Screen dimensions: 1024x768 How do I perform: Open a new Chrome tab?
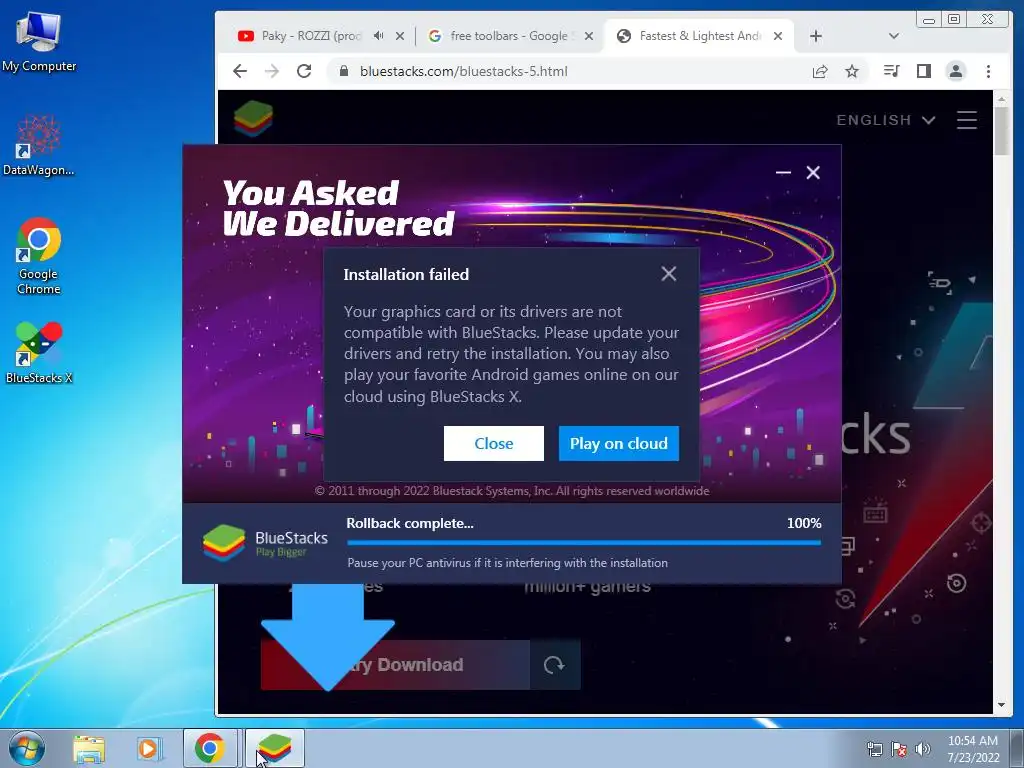(x=816, y=36)
